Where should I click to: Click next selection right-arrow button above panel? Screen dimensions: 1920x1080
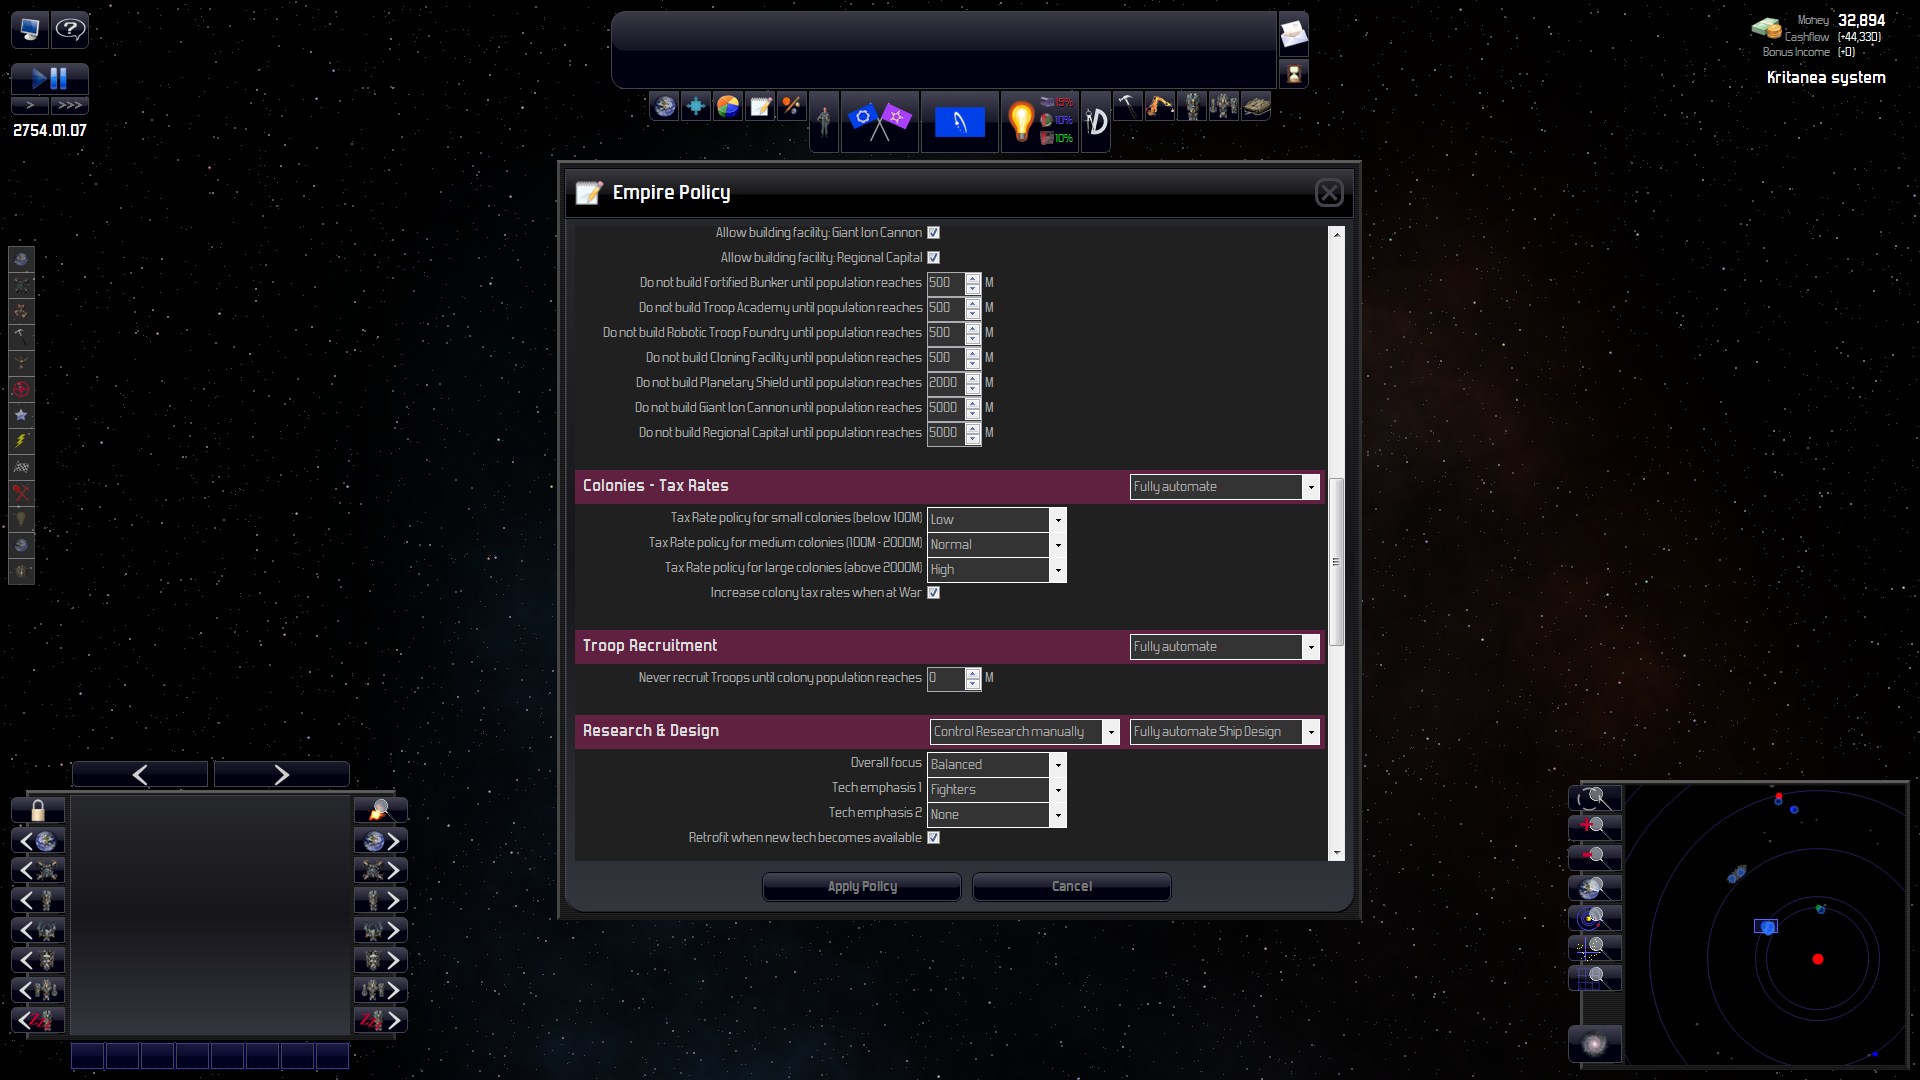281,774
